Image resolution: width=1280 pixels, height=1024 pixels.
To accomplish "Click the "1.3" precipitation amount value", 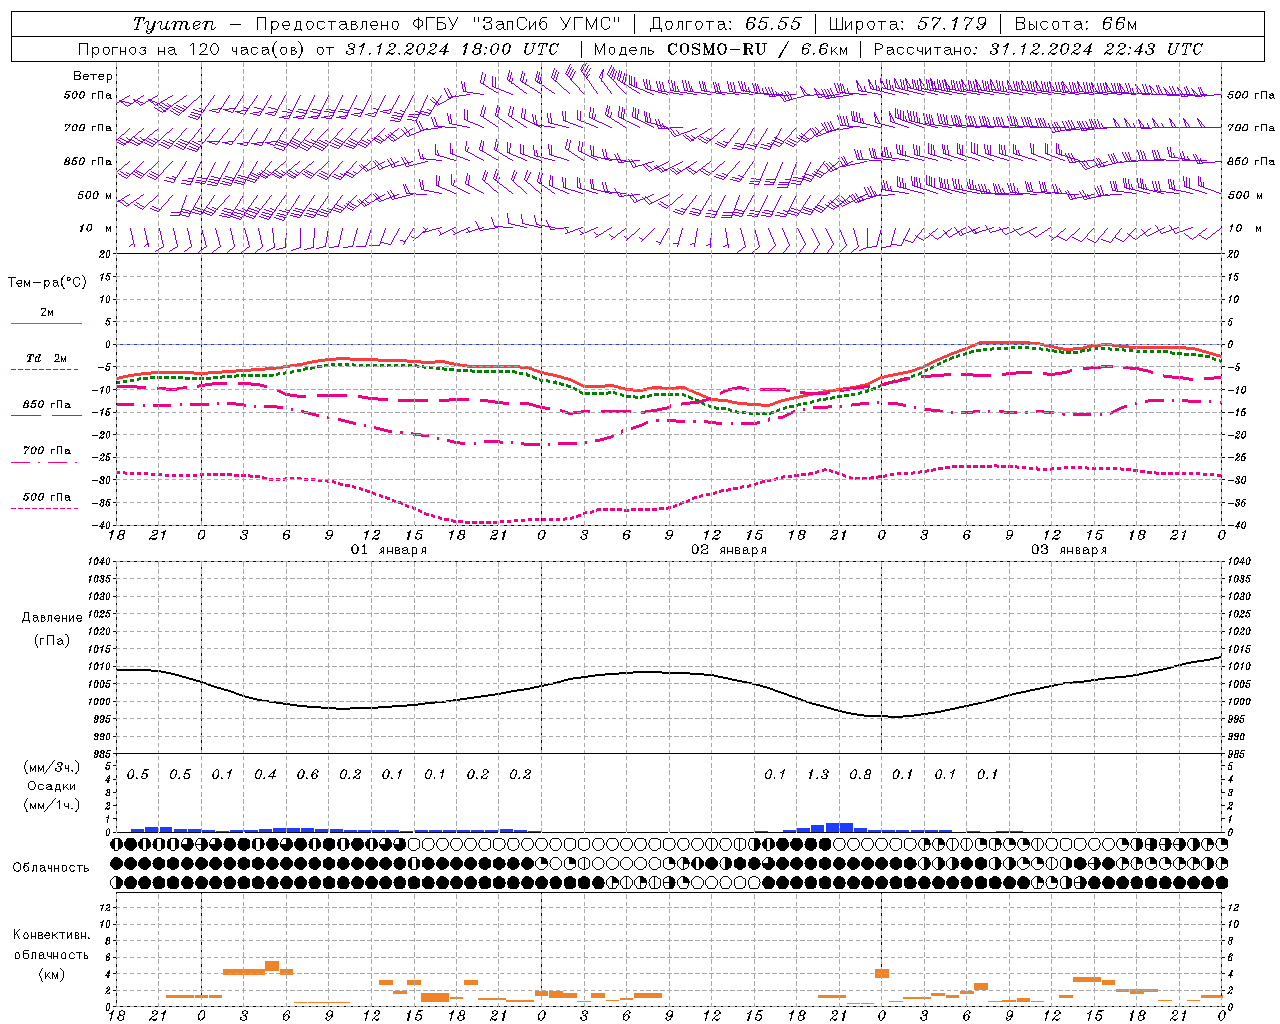I will (x=818, y=775).
